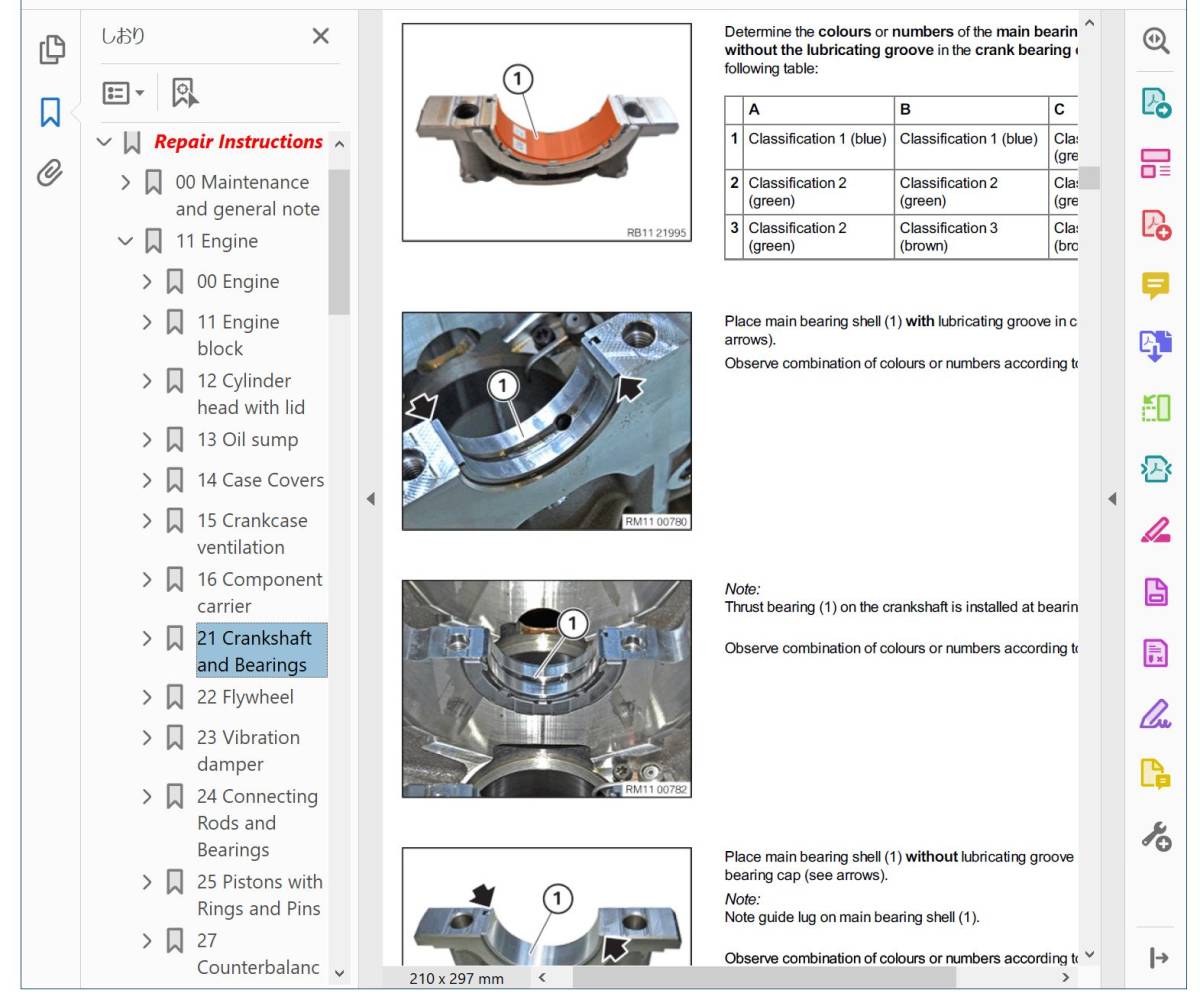Open the page thumbnails panel
The image size is (1200, 1003).
coord(51,49)
